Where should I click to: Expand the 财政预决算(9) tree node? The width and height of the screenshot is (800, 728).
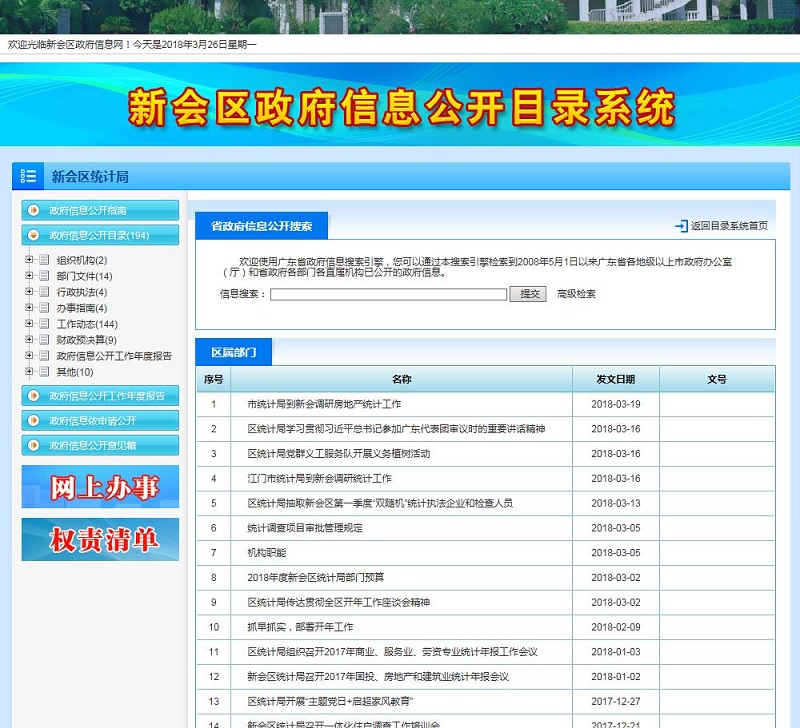tap(30, 340)
